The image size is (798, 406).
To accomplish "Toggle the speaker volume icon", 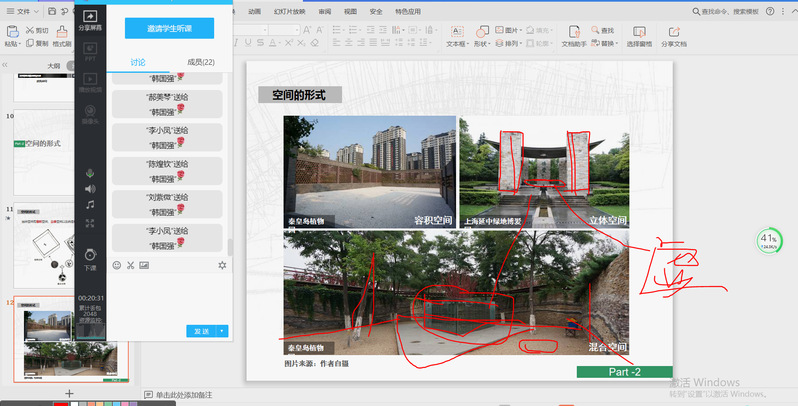I will tap(90, 188).
